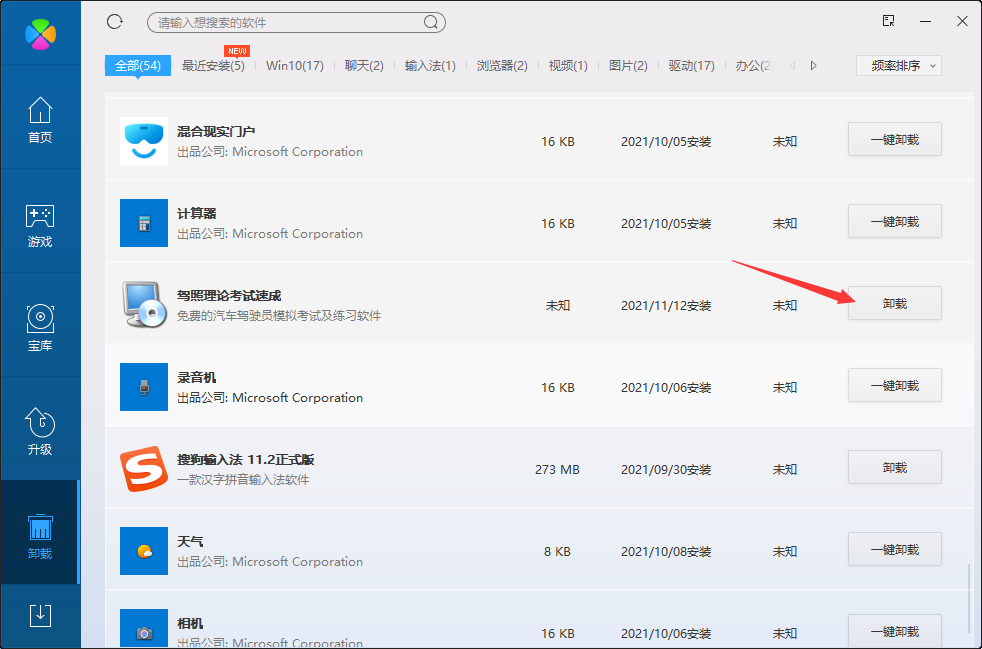Image resolution: width=982 pixels, height=649 pixels.
Task: Switch to 视频(1) tab
Action: point(568,66)
